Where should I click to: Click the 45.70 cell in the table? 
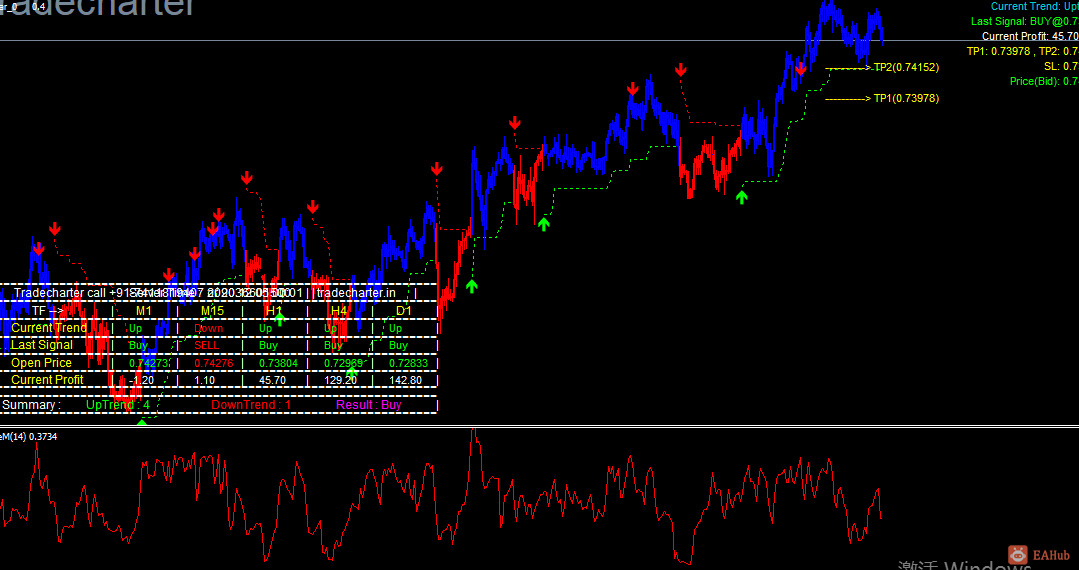coord(273,380)
